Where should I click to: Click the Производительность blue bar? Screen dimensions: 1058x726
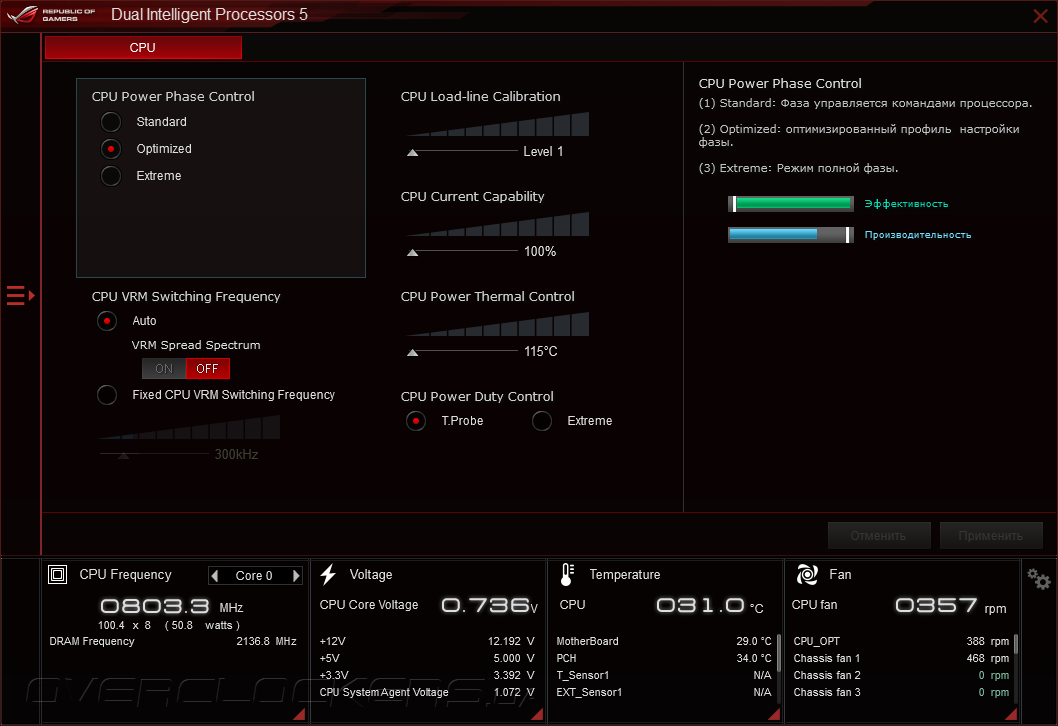791,234
